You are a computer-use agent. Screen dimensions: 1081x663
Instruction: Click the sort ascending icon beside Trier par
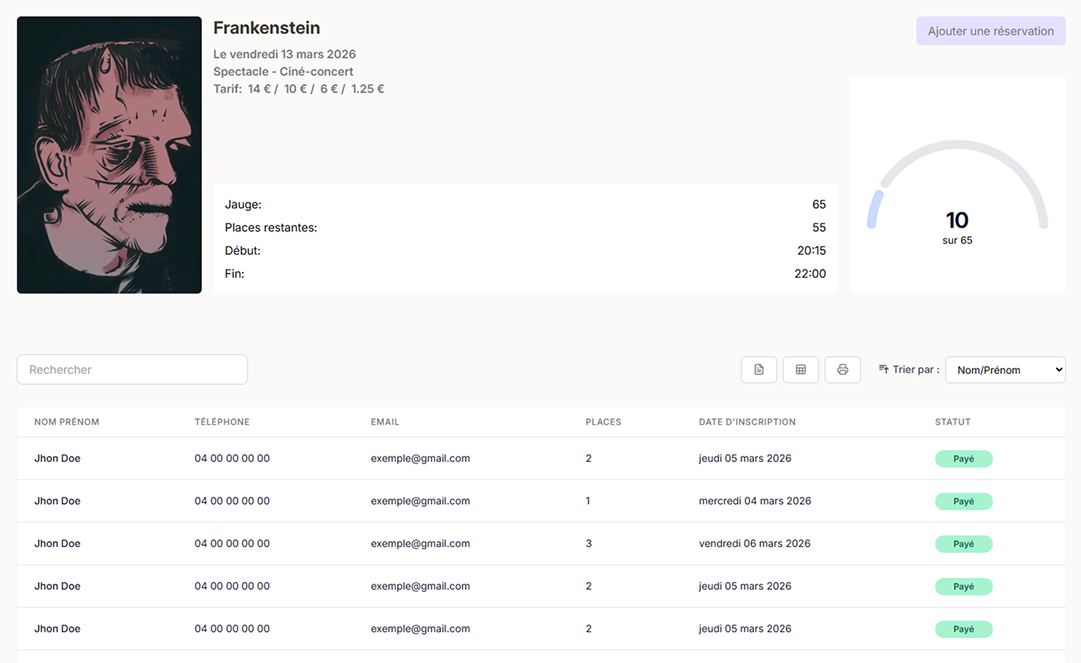pos(883,369)
